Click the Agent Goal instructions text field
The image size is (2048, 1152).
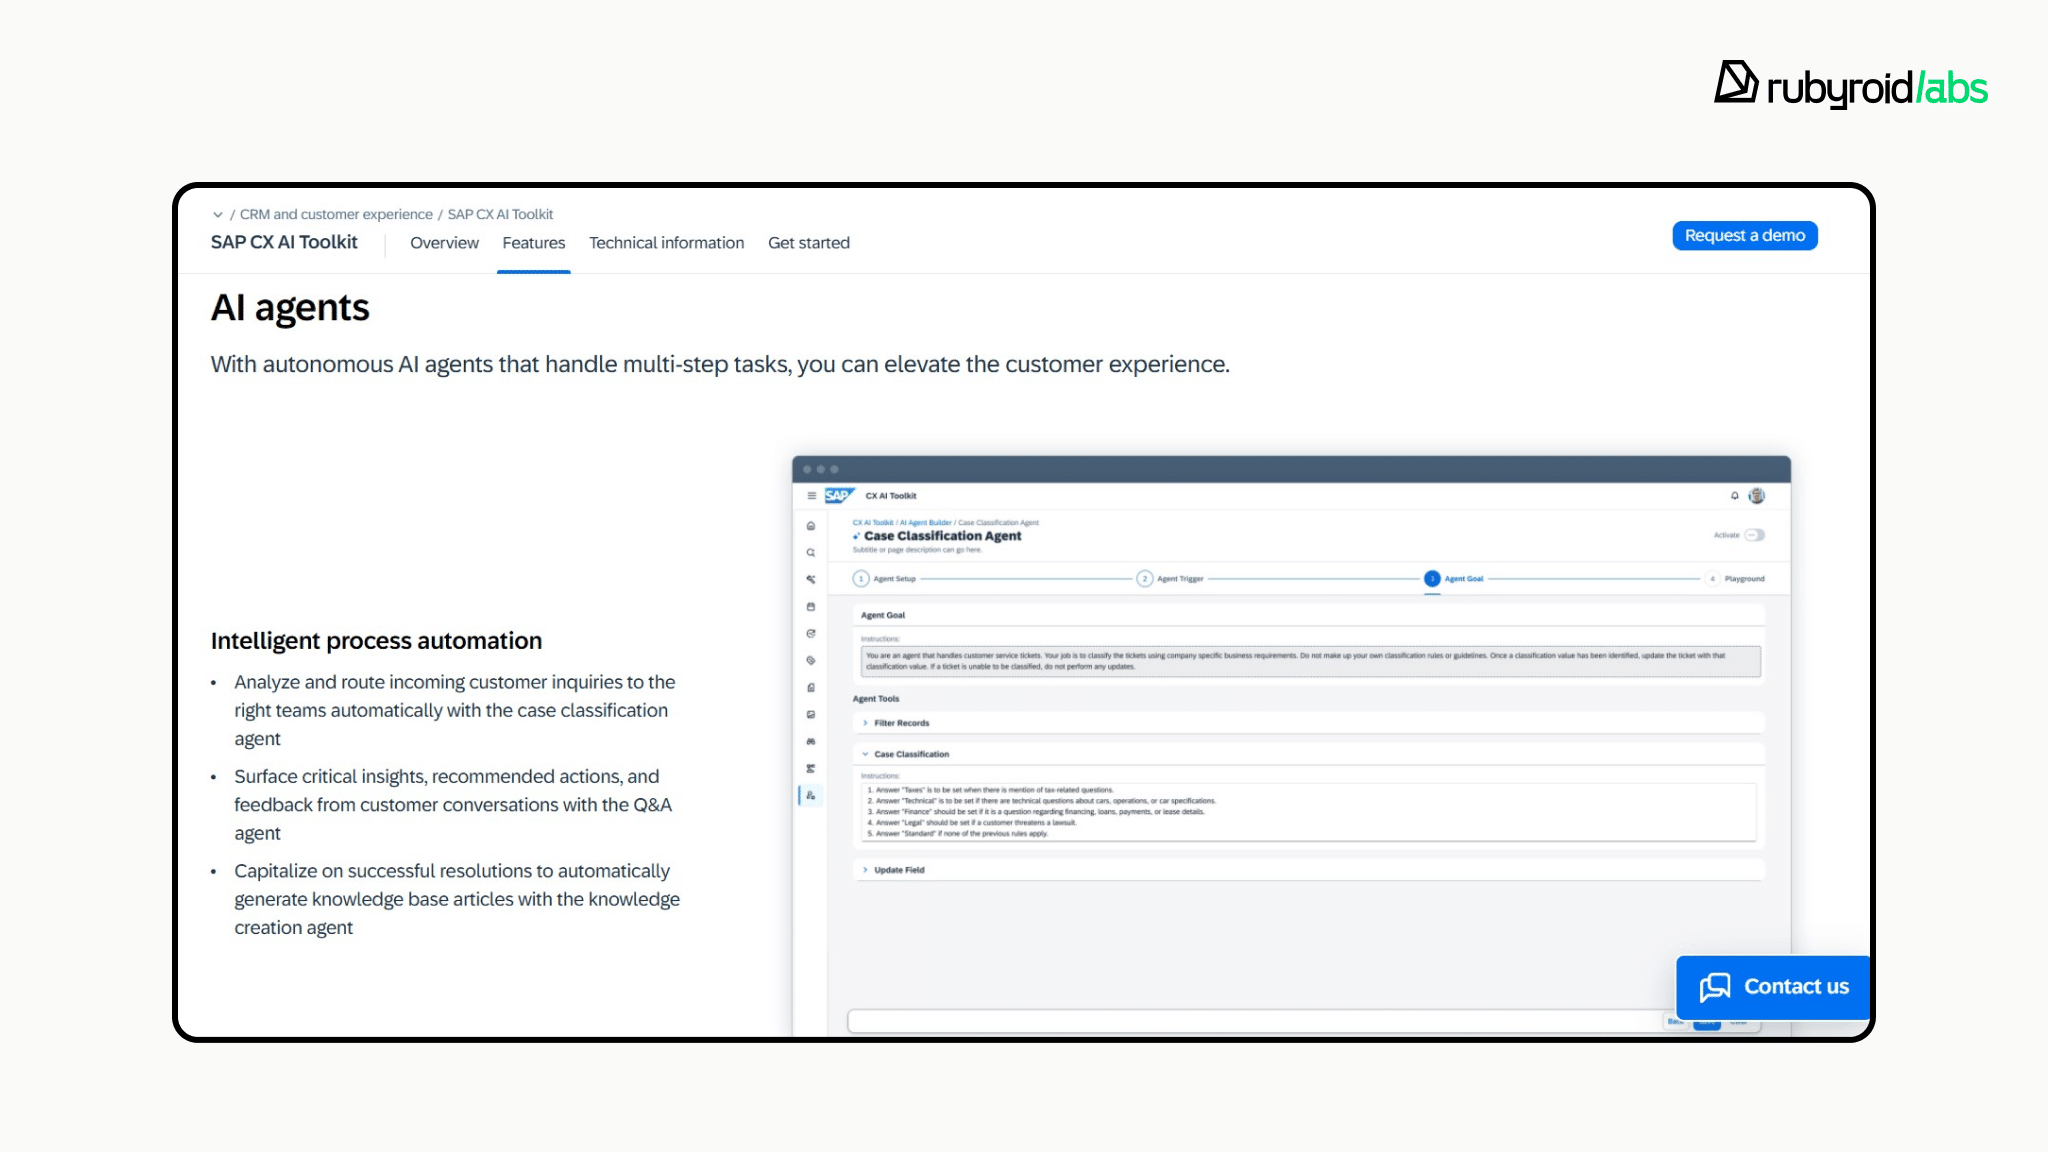click(1310, 661)
